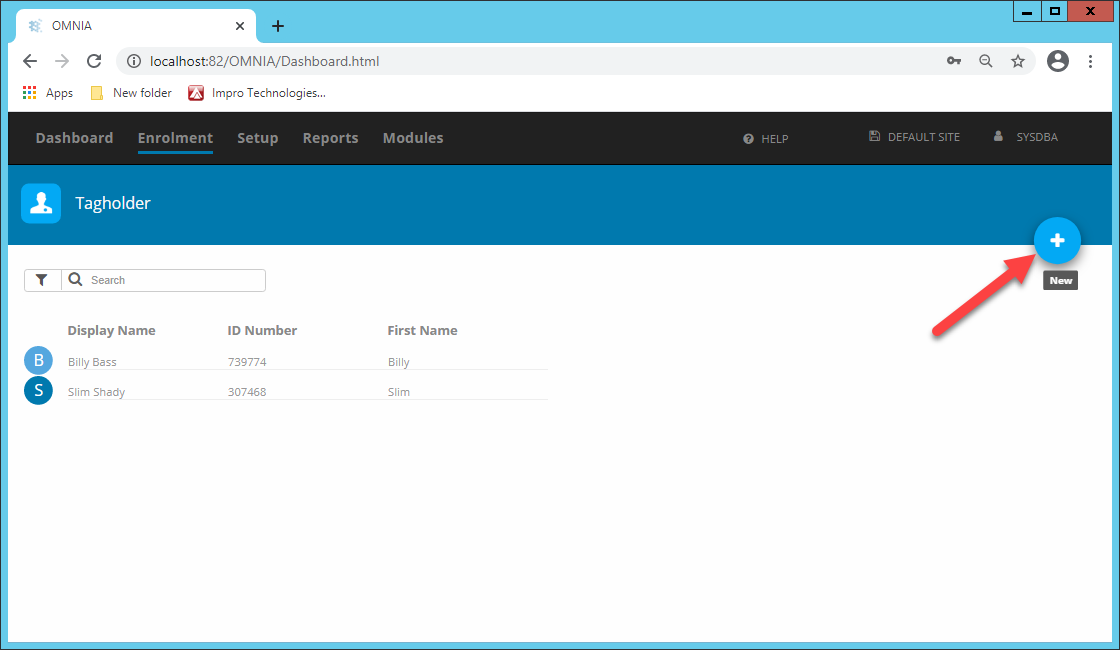Open saved passwords key icon
The width and height of the screenshot is (1120, 650).
[954, 61]
